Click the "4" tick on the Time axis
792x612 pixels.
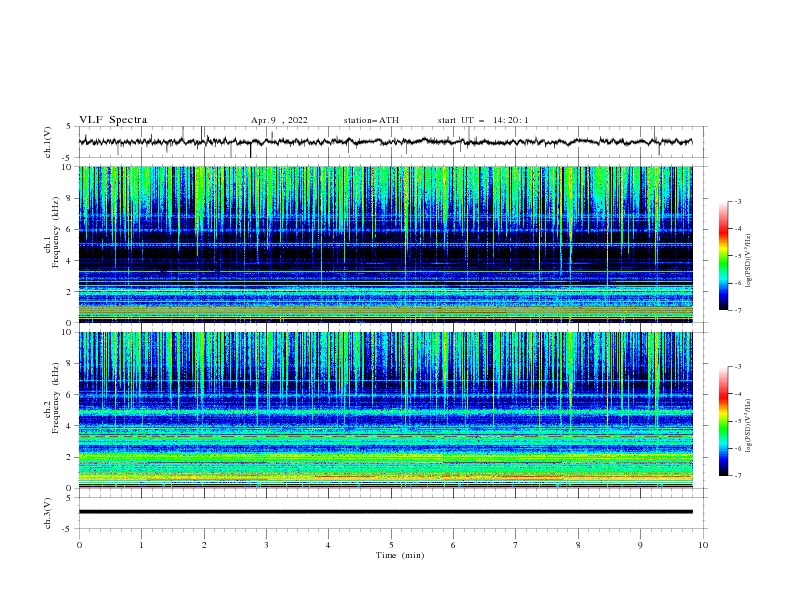(328, 545)
